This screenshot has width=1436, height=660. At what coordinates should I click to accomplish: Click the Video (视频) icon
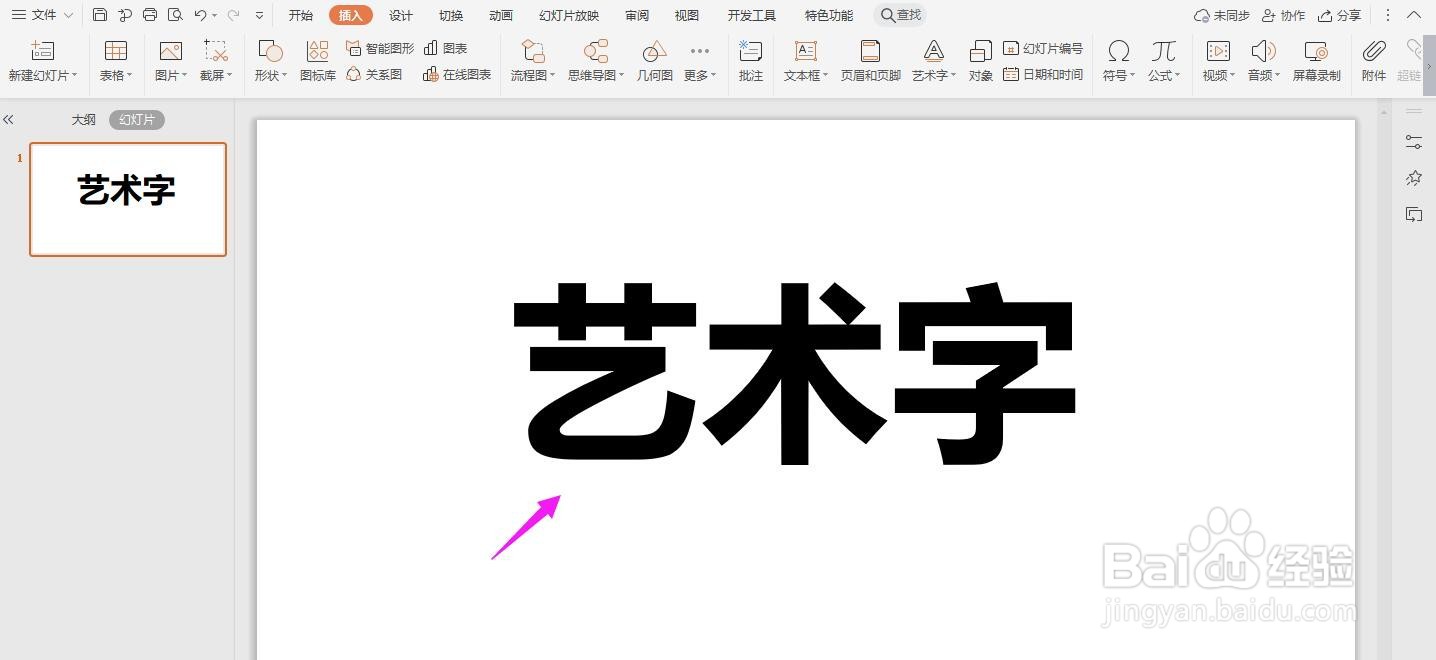point(1218,51)
